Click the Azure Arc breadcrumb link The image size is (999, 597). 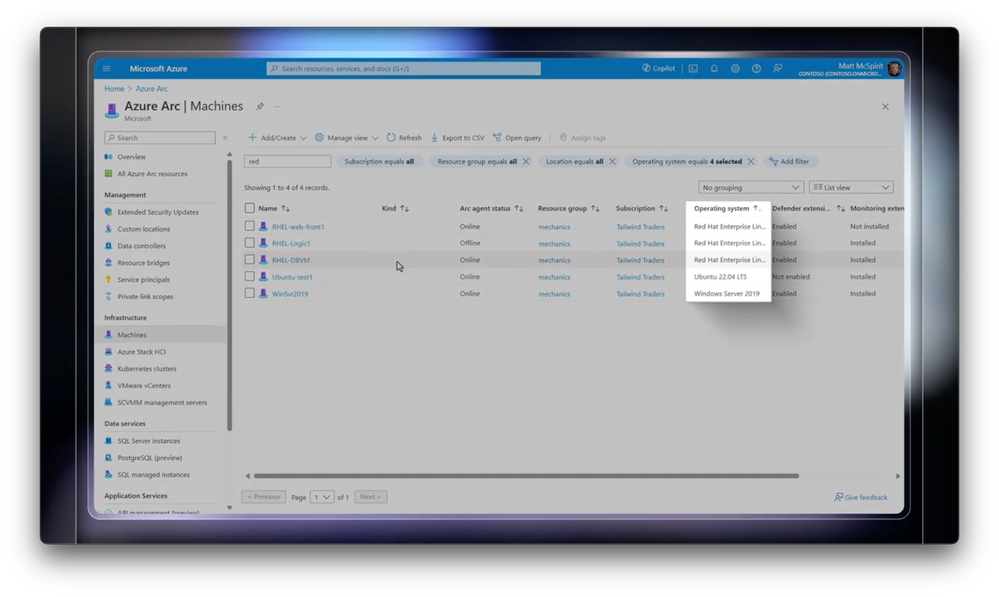coord(151,89)
